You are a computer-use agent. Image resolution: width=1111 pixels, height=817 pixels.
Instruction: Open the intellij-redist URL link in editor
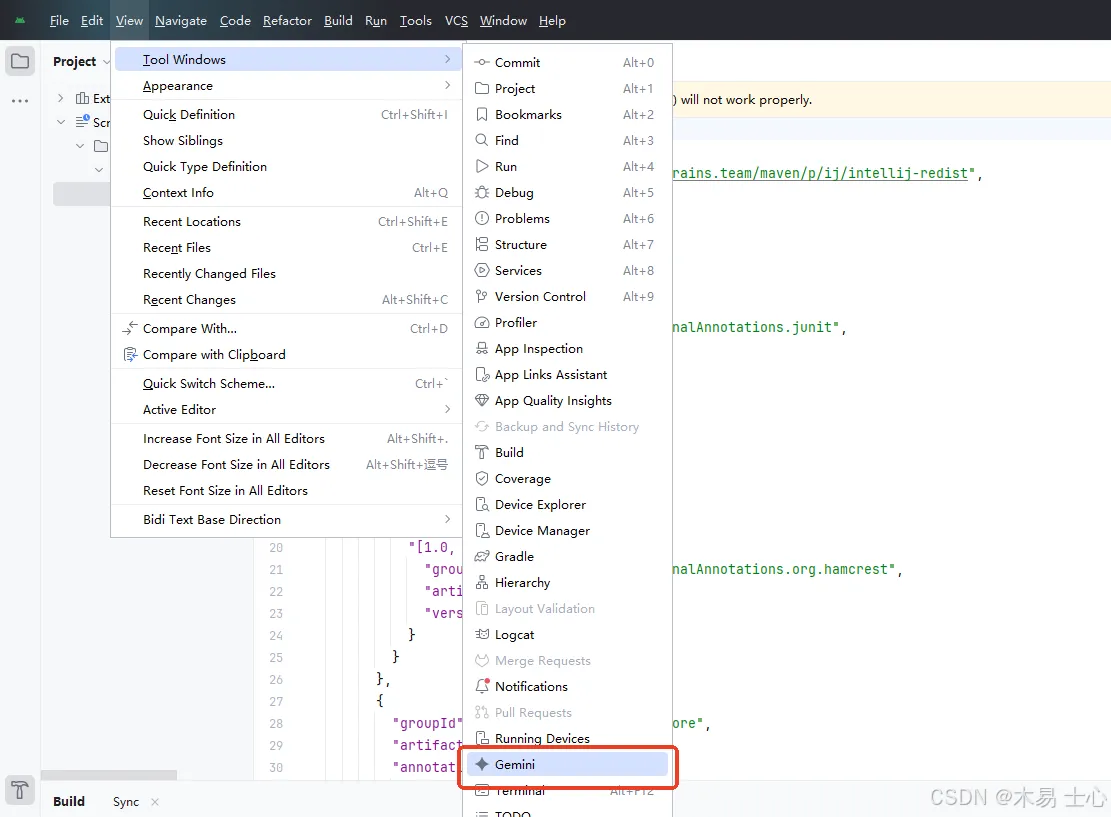click(820, 174)
